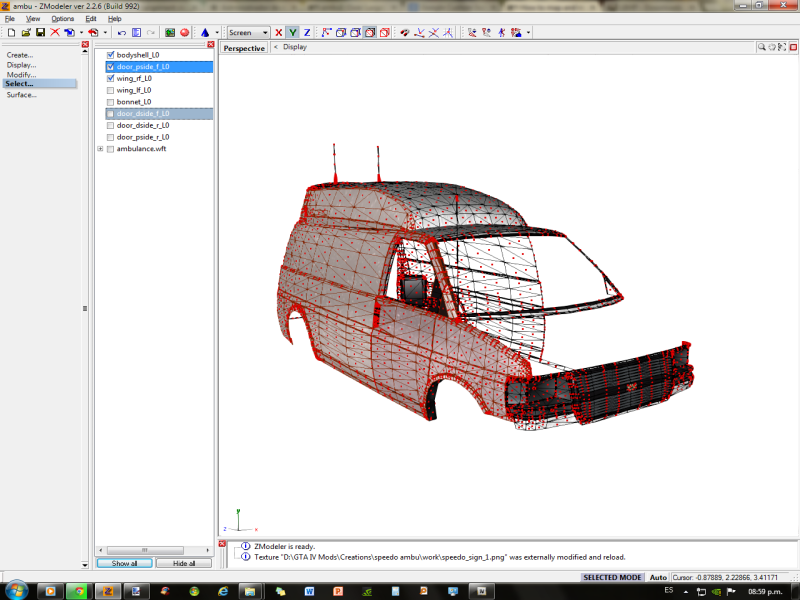Viewport: 800px width, 600px height.
Task: Toggle the Y axis constraint
Action: [x=293, y=33]
